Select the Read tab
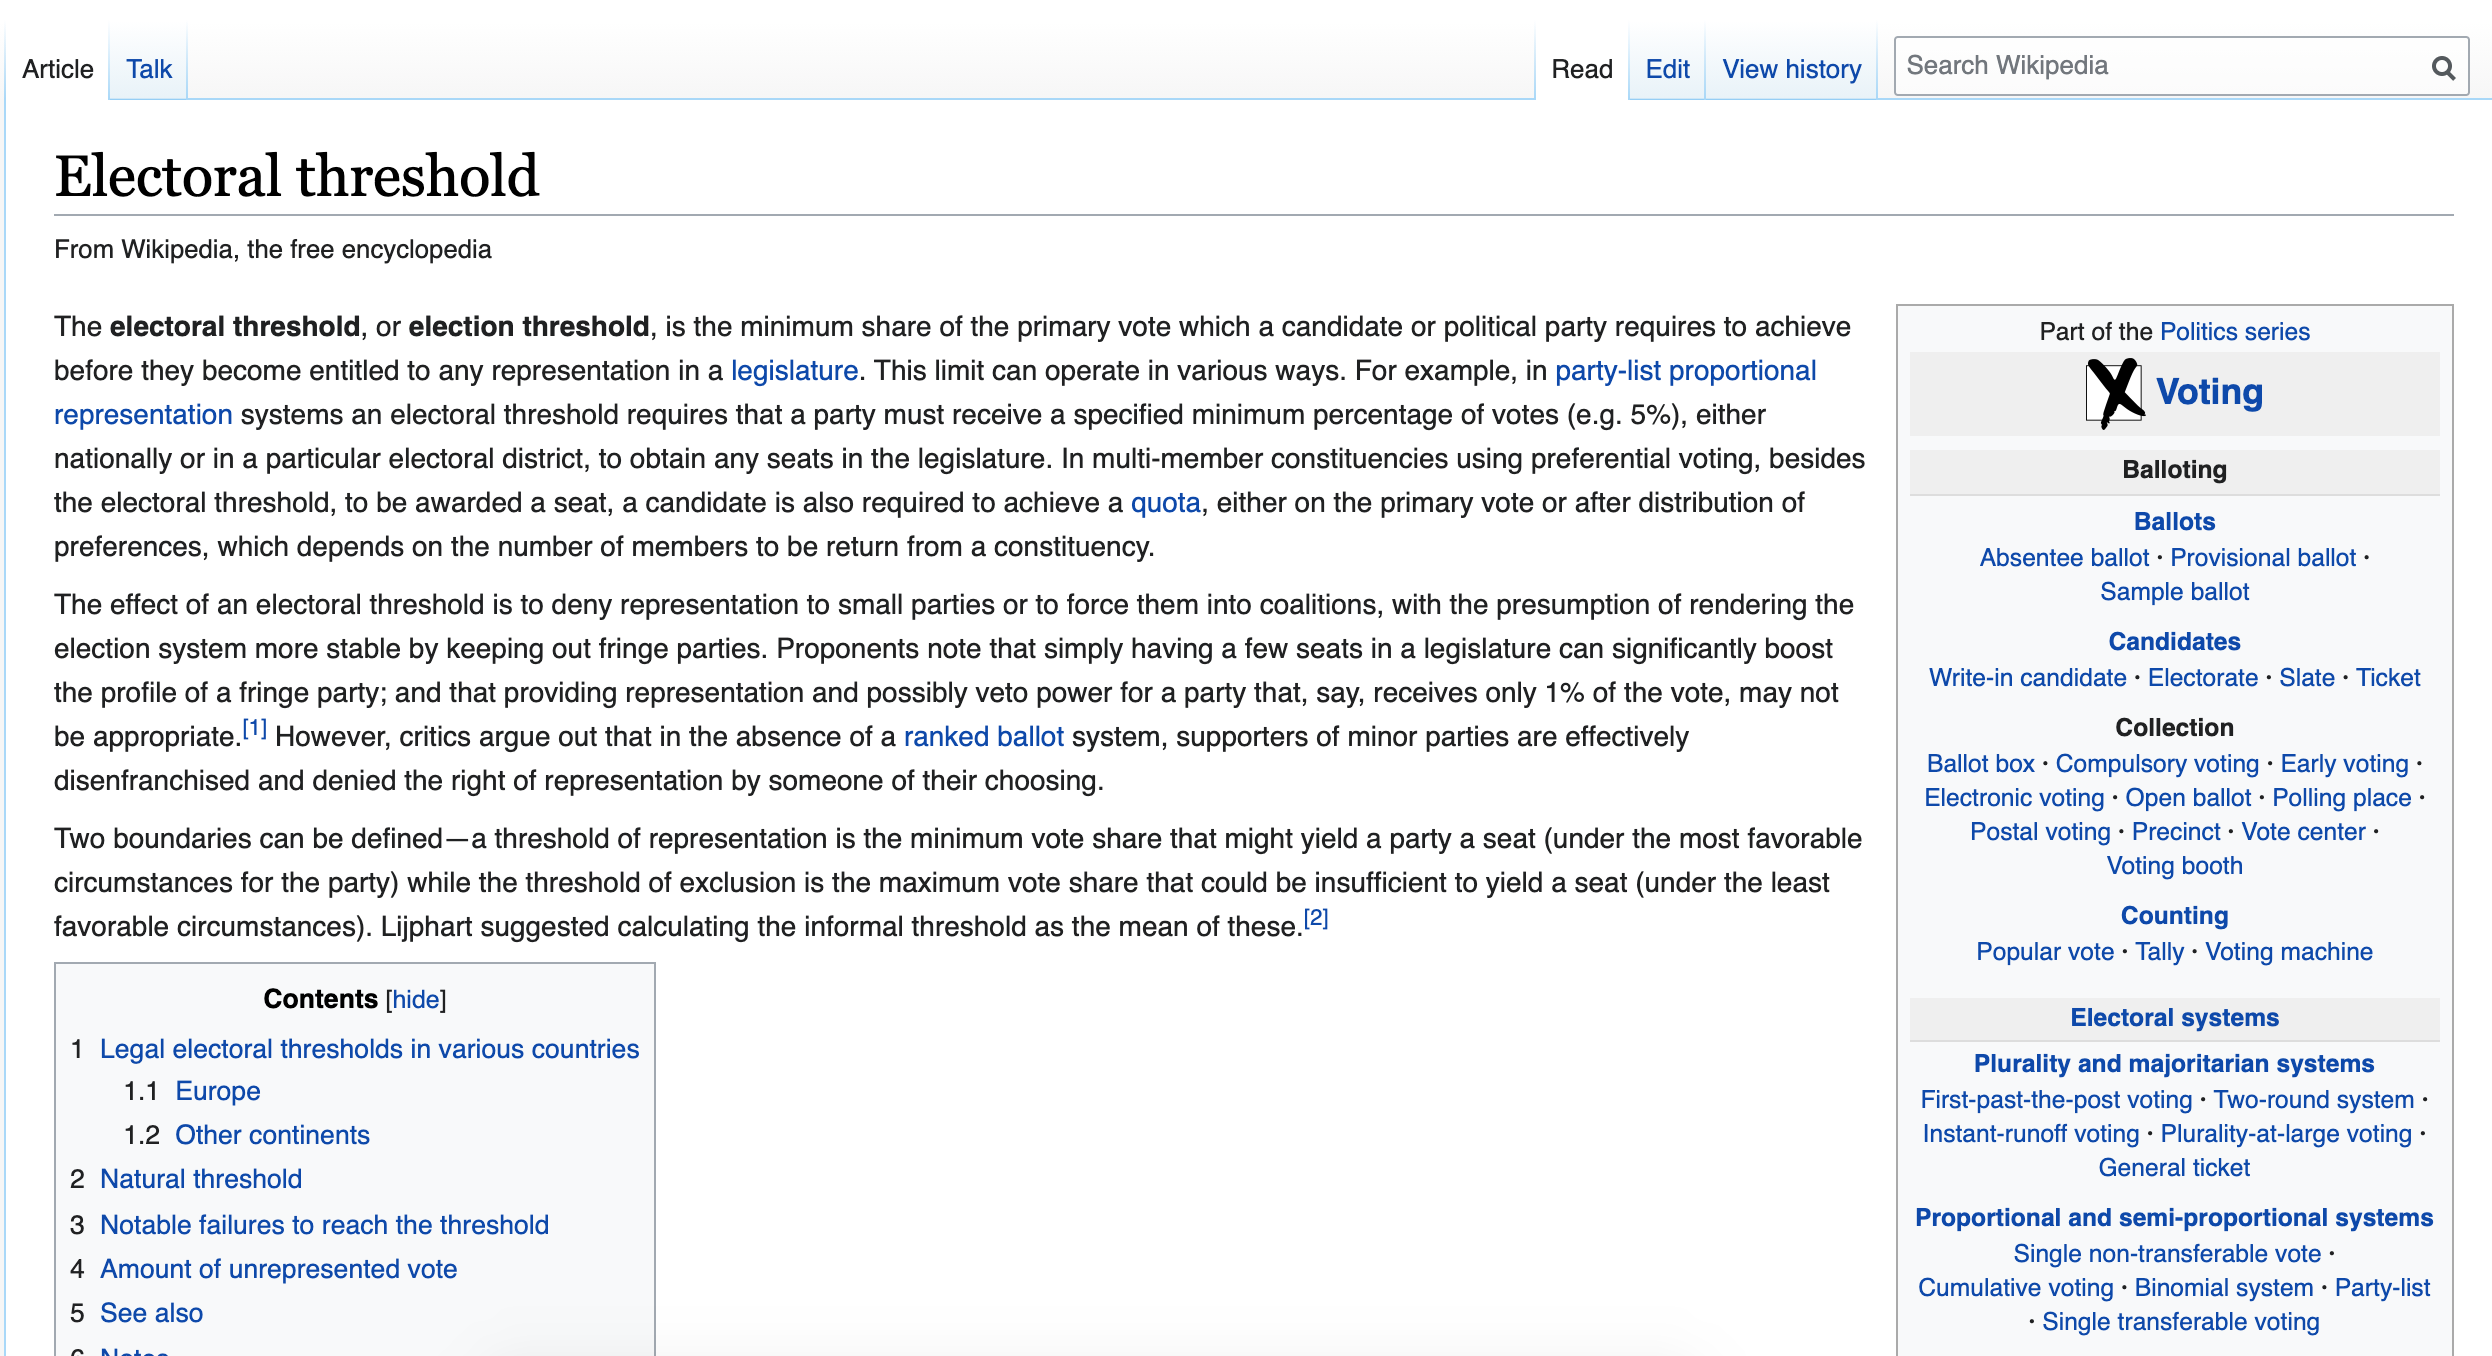The height and width of the screenshot is (1356, 2492). pos(1582,69)
